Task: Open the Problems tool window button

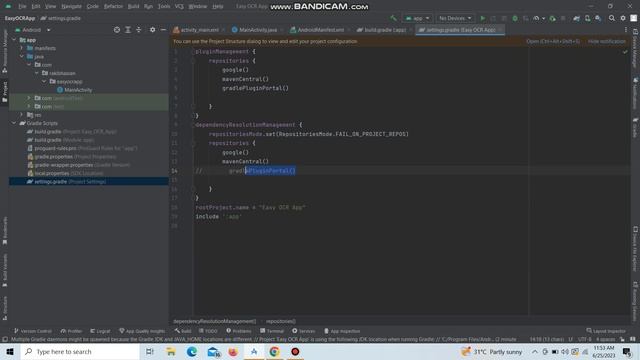Action: click(239, 331)
